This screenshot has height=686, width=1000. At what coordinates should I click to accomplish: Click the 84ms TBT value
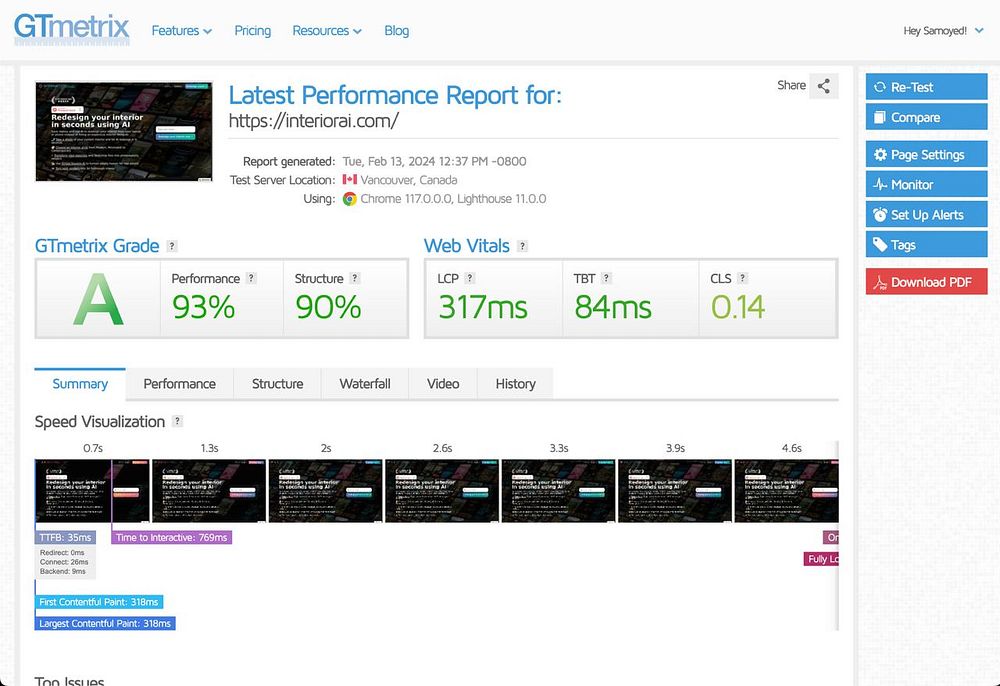613,307
